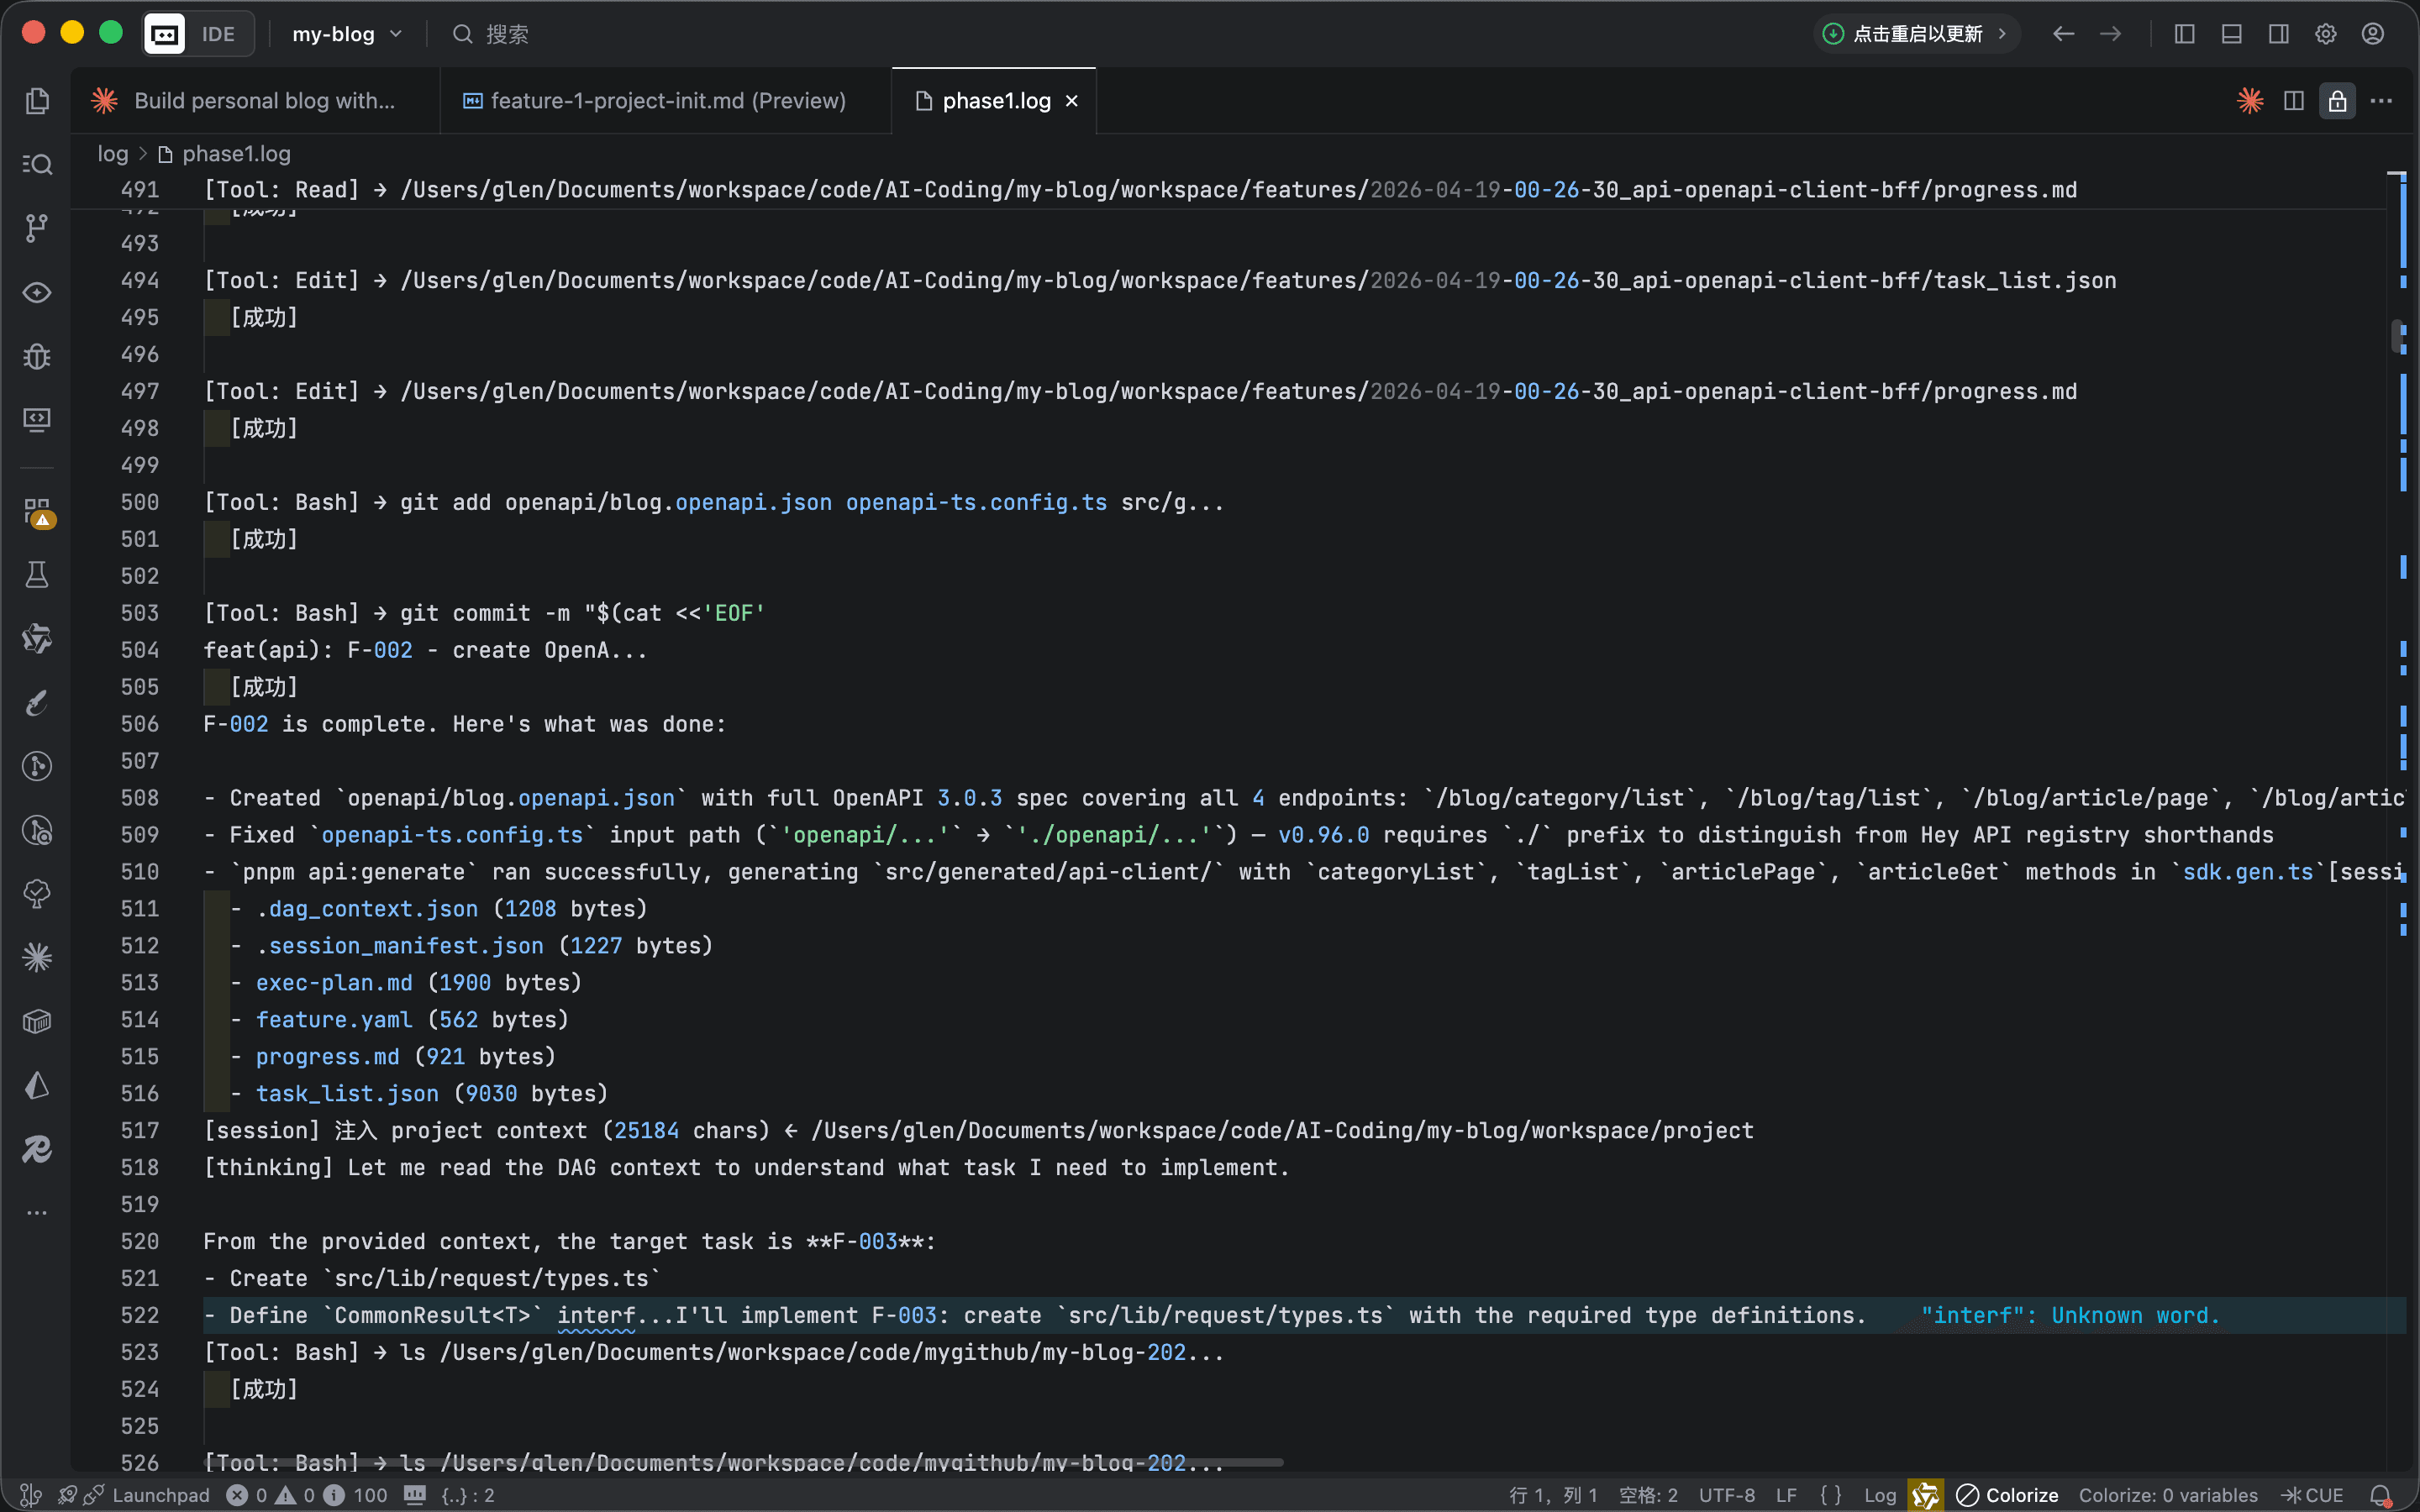Click the source control icon in status bar
This screenshot has height=1512, width=2420.
click(31, 1495)
